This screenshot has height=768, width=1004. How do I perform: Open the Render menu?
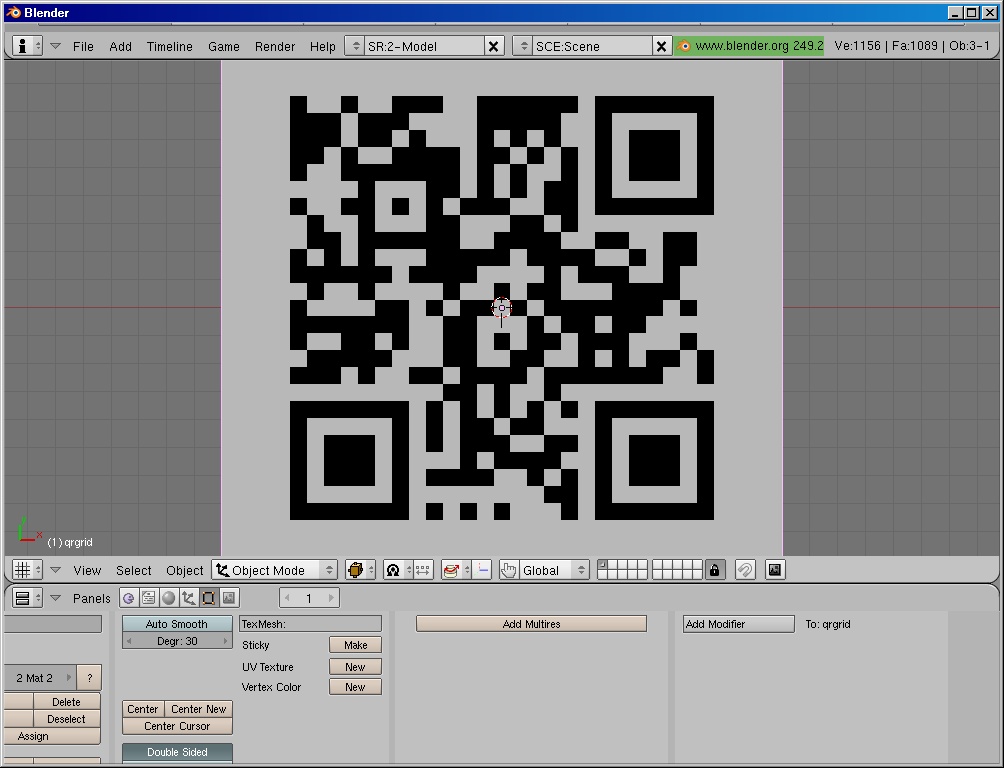coord(275,46)
